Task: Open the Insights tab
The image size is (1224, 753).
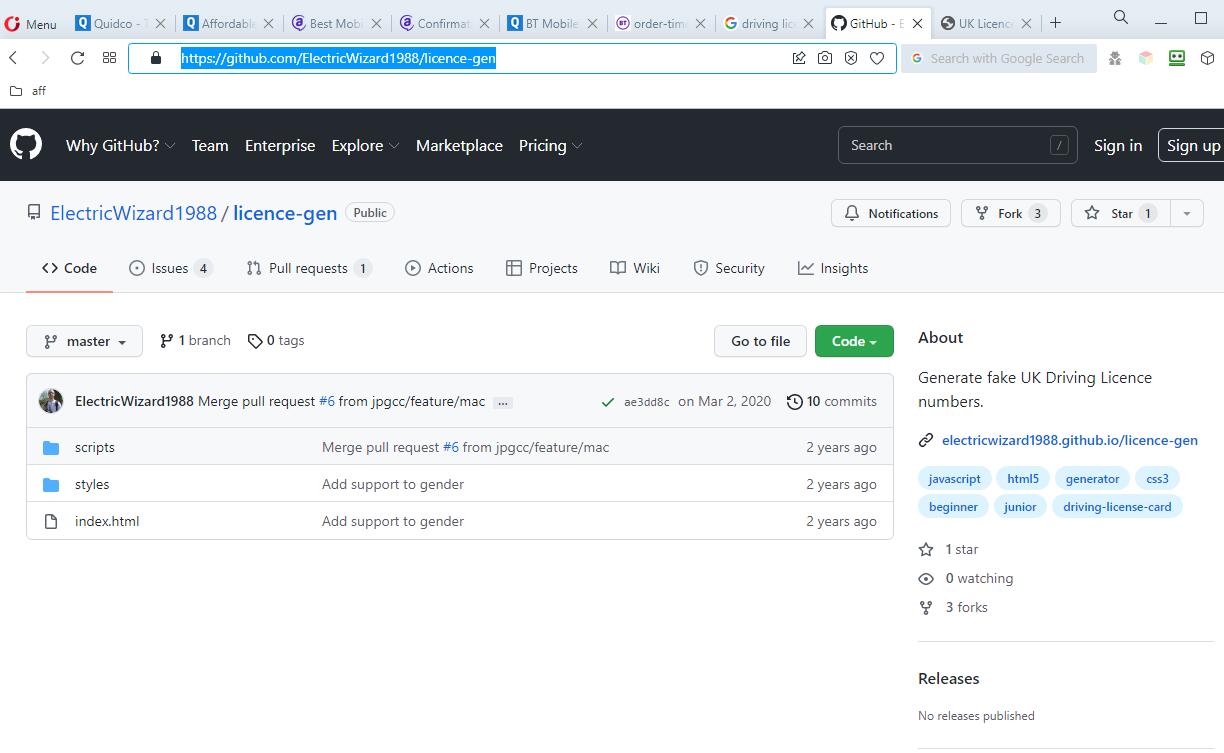Action: [833, 268]
